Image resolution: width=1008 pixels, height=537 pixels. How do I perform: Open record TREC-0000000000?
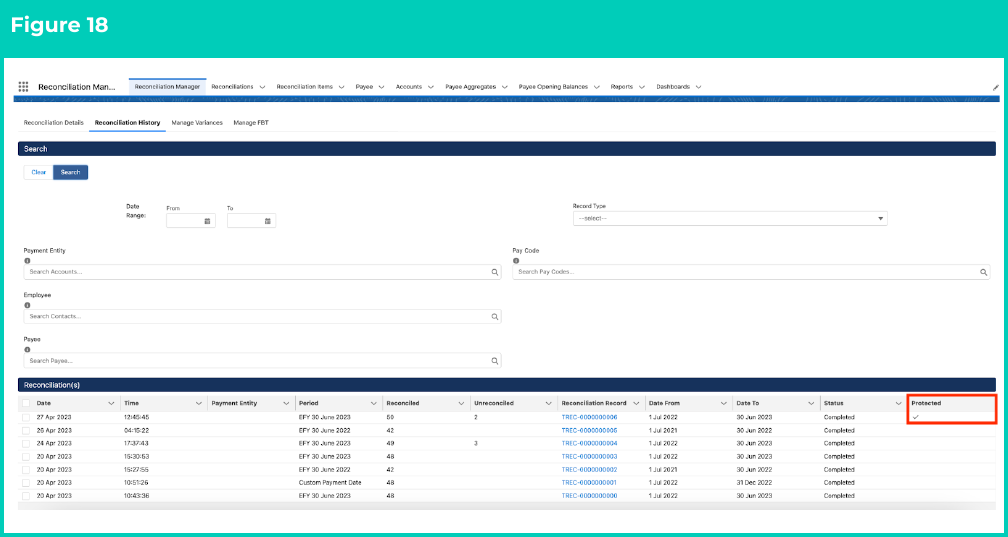[590, 496]
